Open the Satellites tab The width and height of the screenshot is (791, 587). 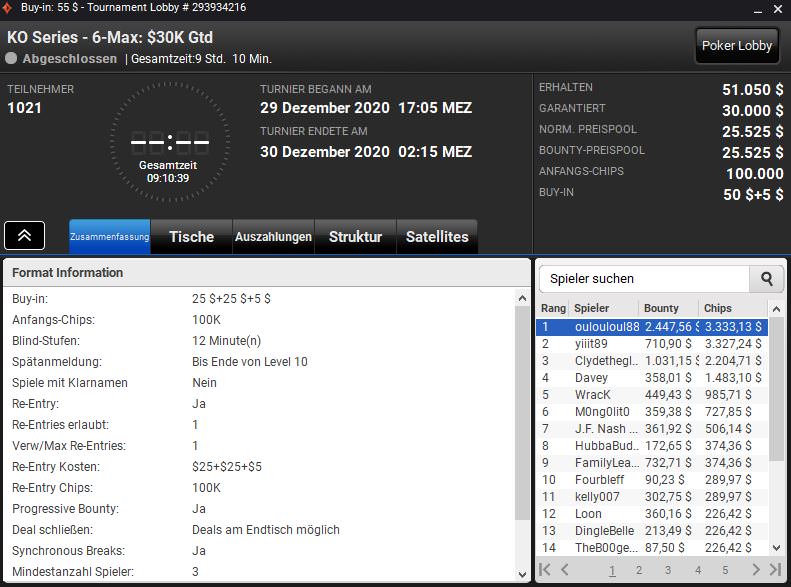(437, 237)
